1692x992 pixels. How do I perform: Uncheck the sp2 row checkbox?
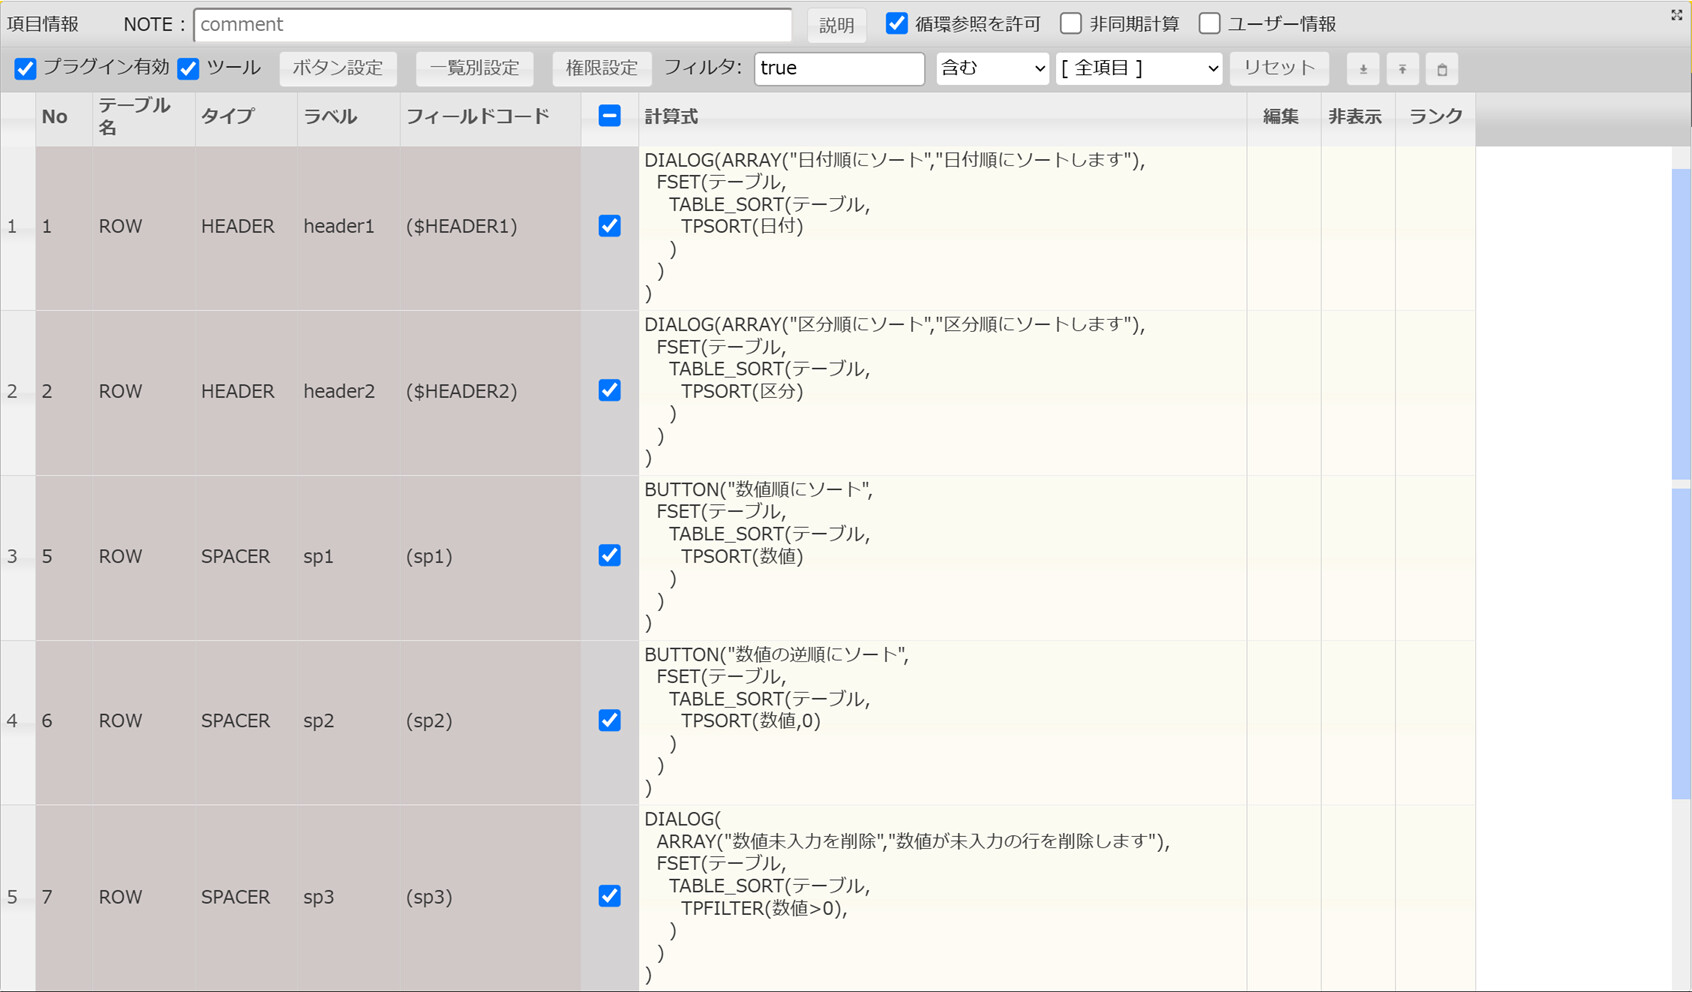tap(609, 720)
